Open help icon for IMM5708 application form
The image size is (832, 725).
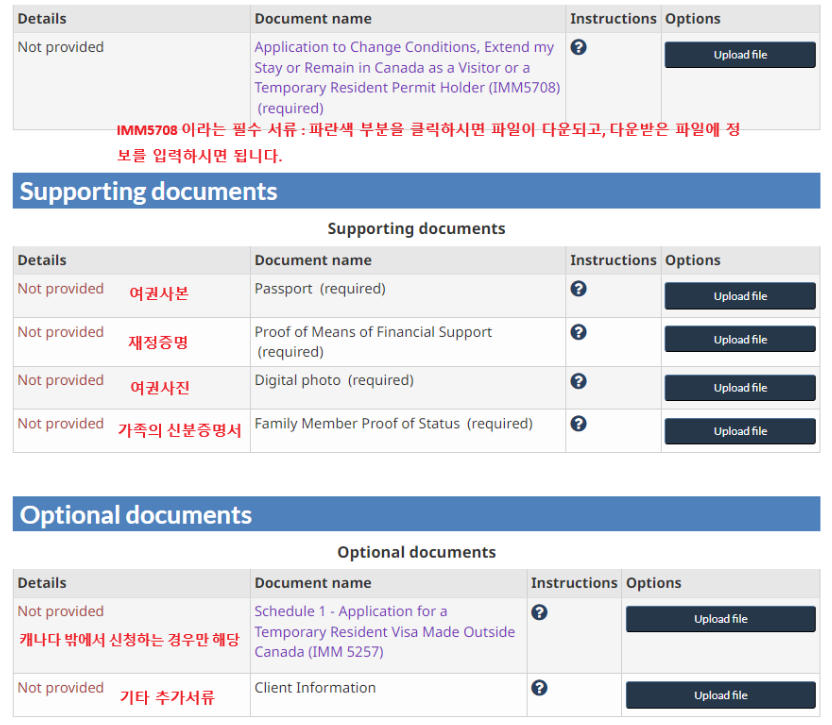coord(578,47)
